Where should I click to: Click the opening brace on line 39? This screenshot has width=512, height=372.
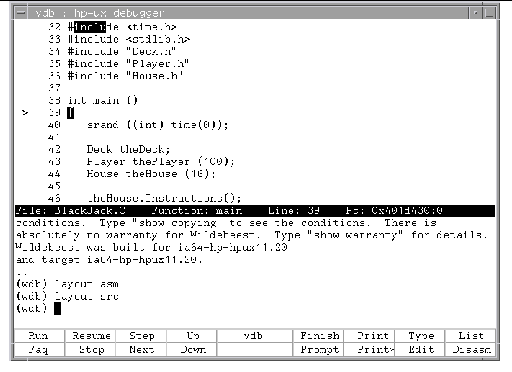pyautogui.click(x=70, y=113)
